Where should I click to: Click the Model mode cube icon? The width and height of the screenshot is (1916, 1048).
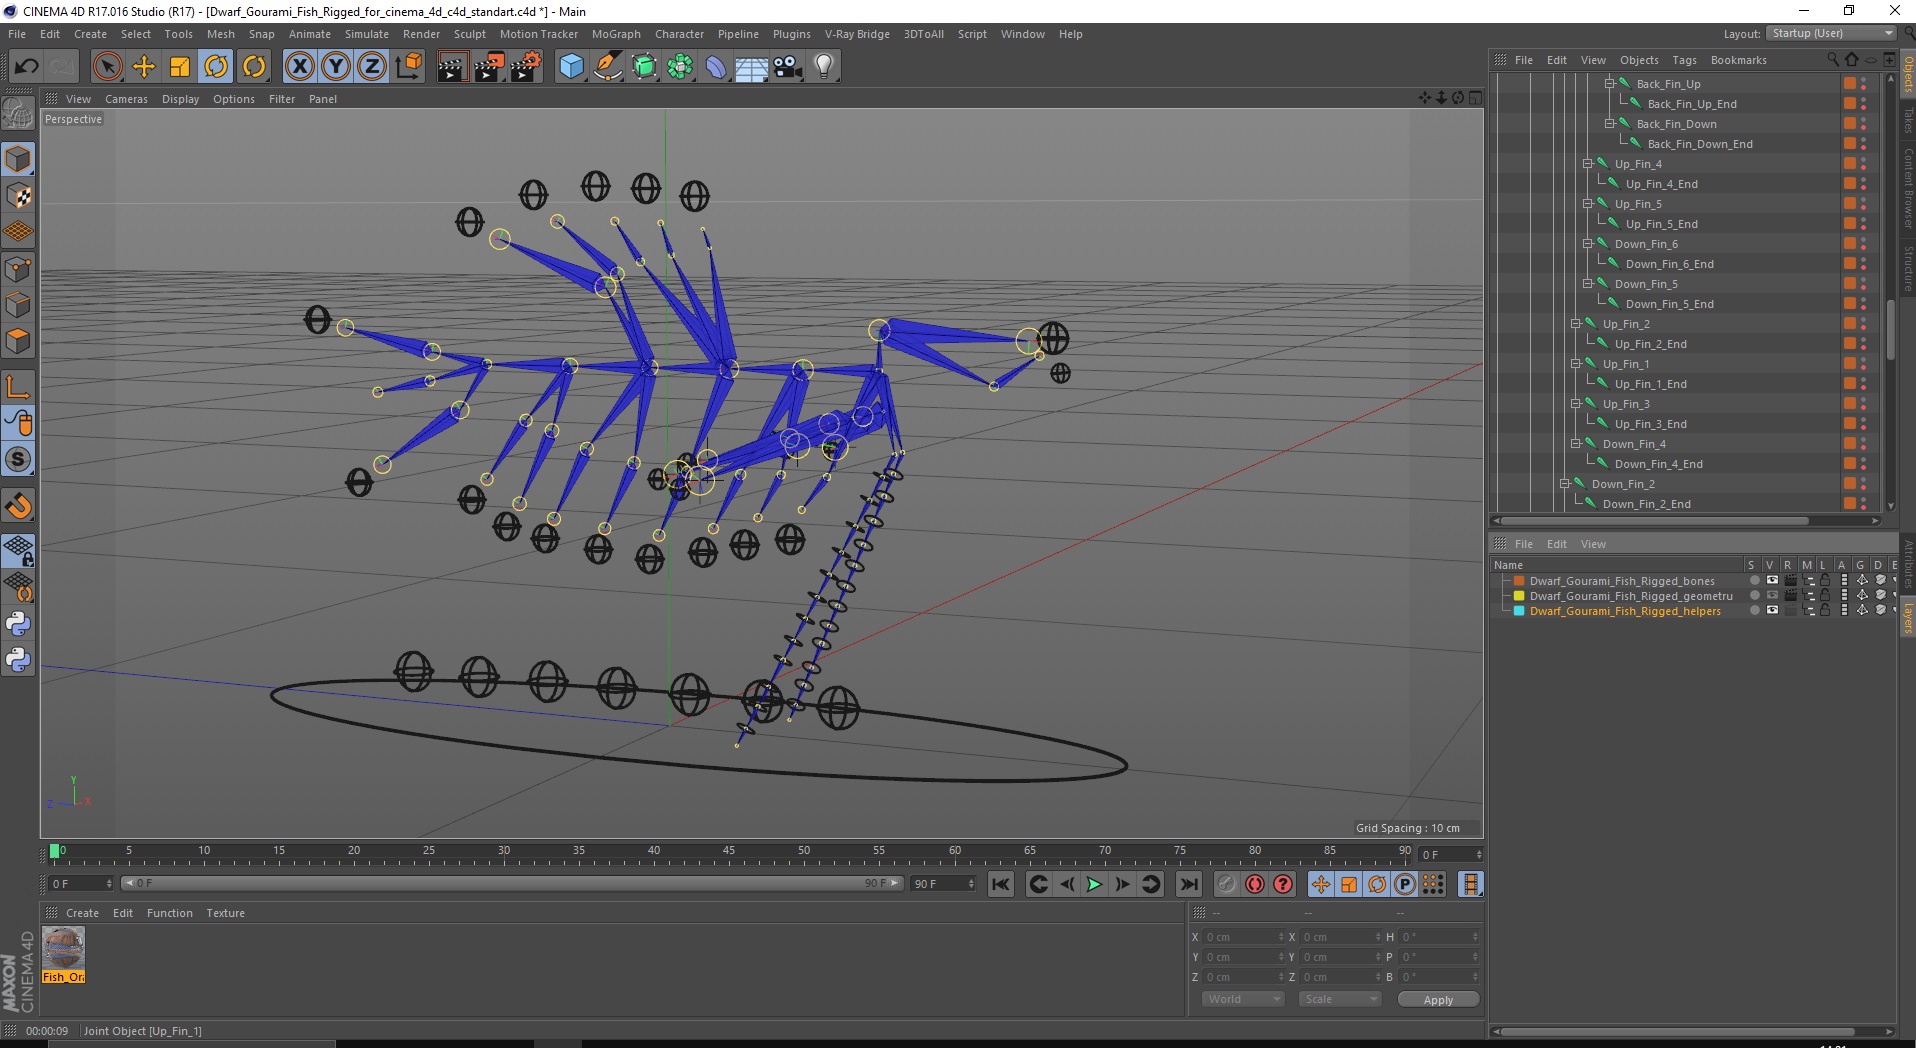click(x=18, y=159)
